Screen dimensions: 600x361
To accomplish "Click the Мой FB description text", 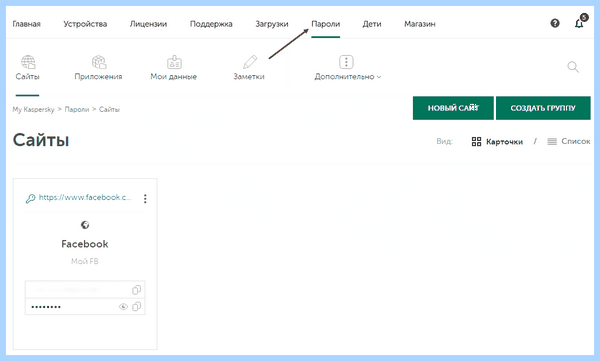I will 85,261.
